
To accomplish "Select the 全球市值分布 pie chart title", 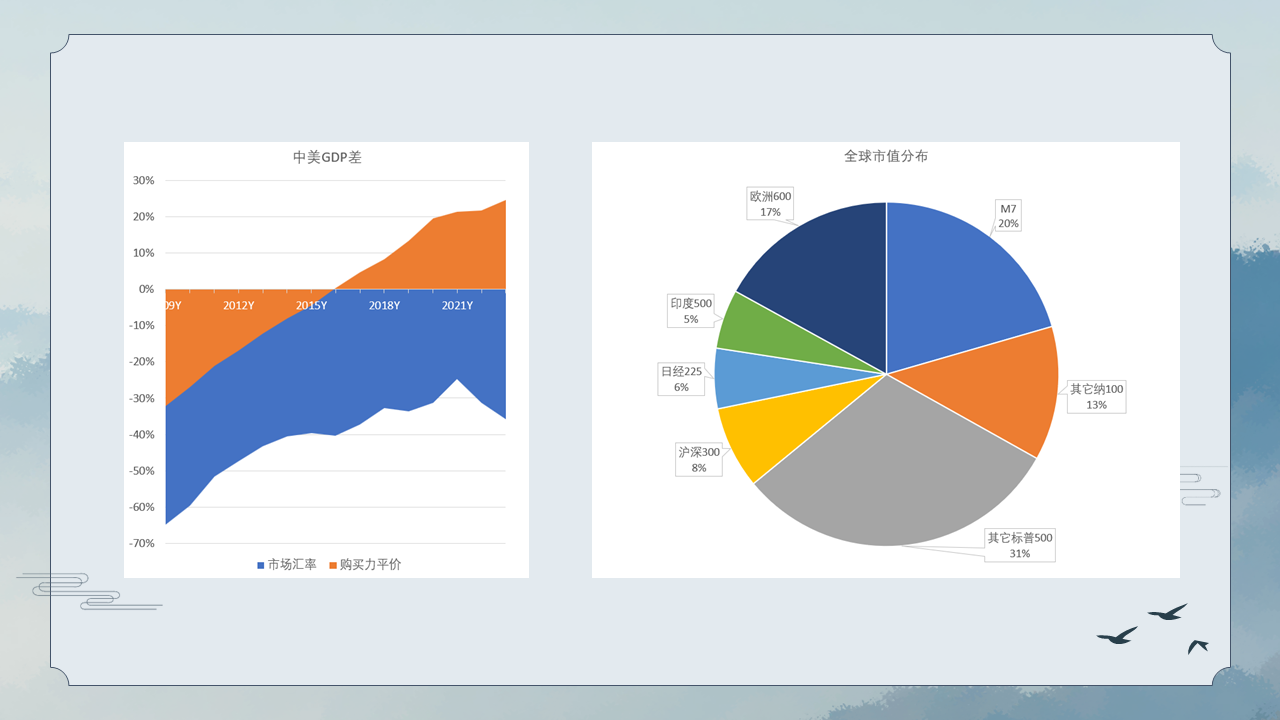I will [x=885, y=157].
